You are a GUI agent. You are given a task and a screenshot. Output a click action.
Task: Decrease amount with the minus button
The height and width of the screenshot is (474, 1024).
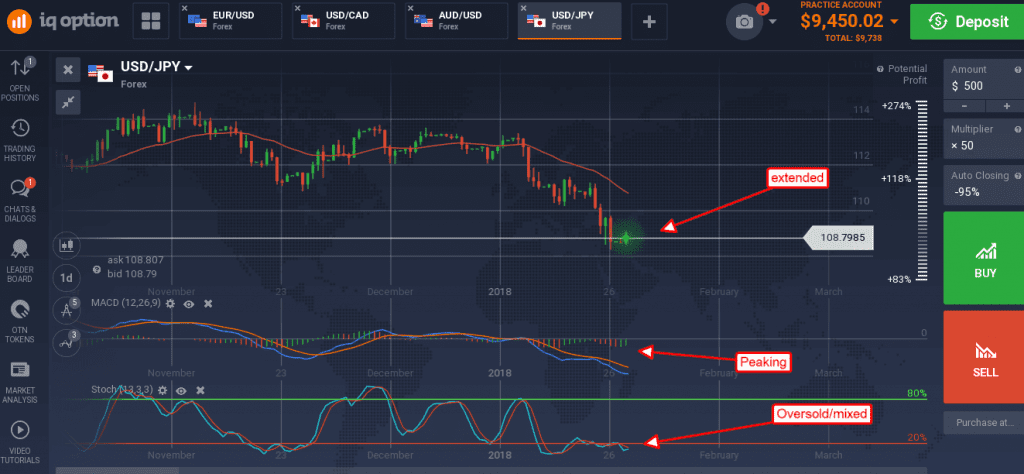point(964,106)
